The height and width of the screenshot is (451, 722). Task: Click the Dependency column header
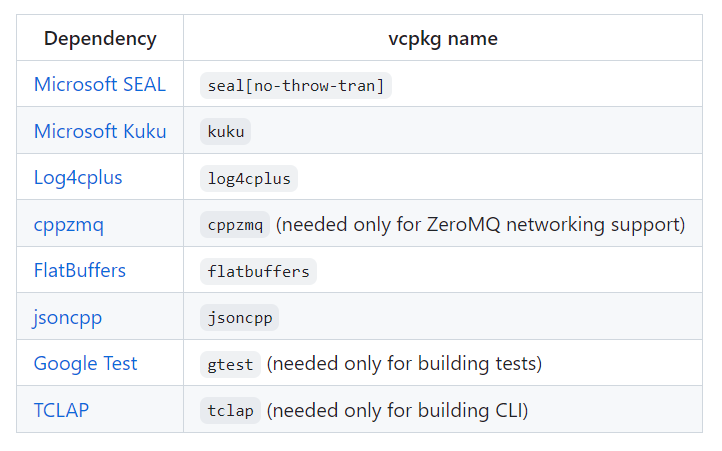click(x=100, y=39)
